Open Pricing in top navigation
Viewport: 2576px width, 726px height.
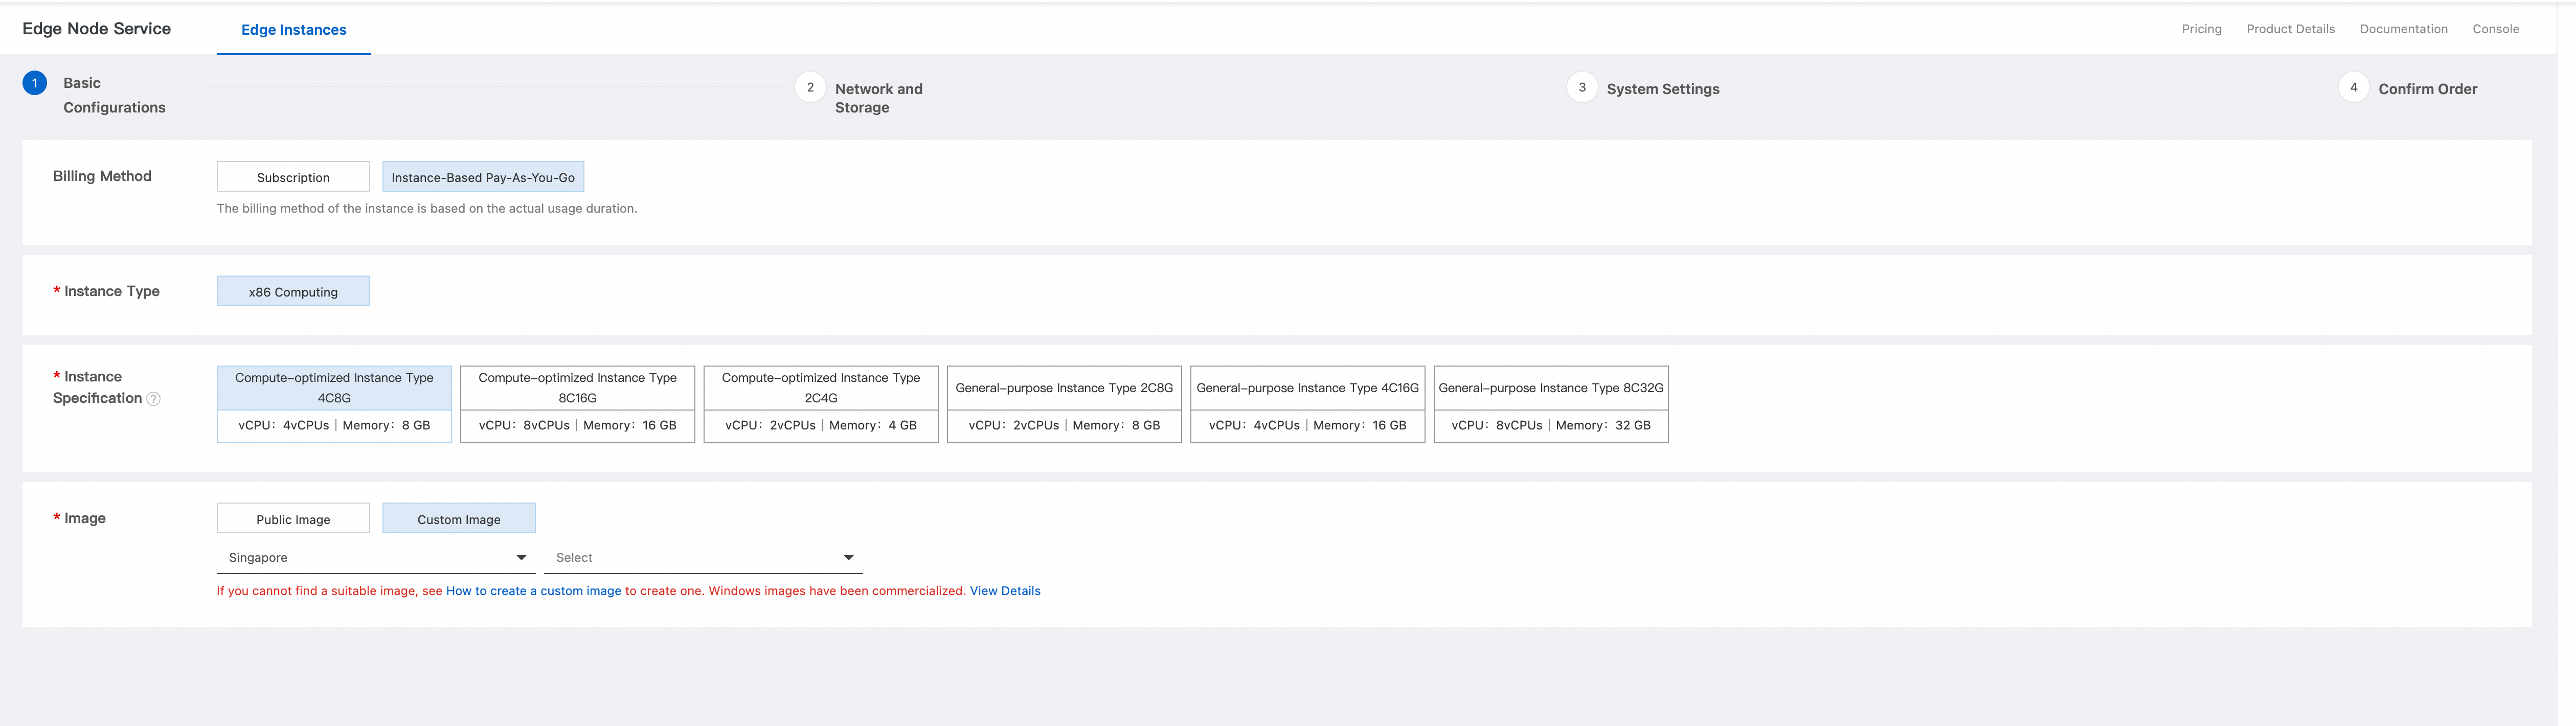(x=2201, y=29)
